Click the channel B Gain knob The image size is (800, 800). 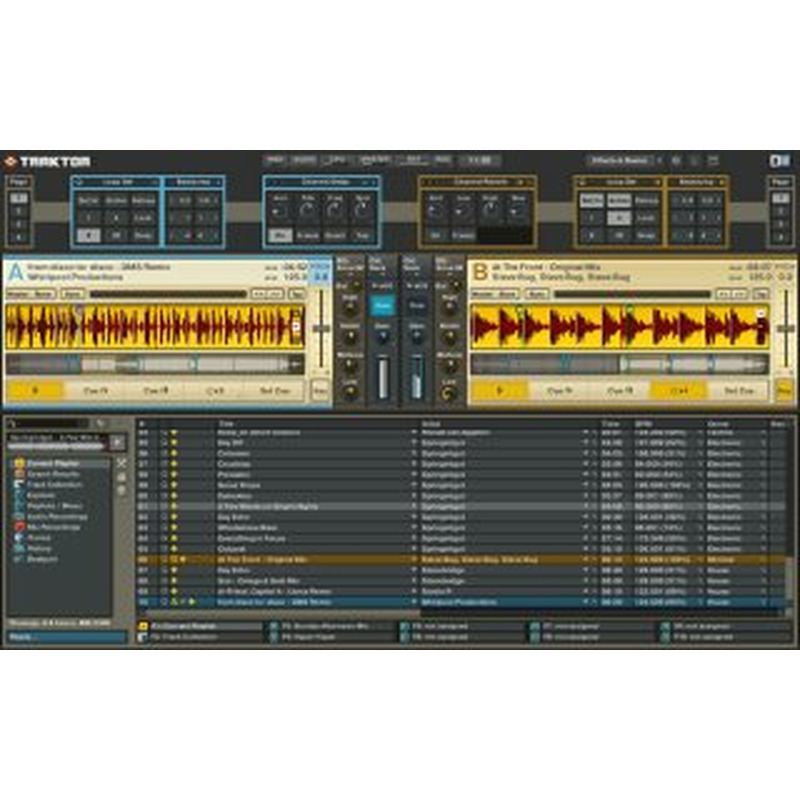point(417,336)
